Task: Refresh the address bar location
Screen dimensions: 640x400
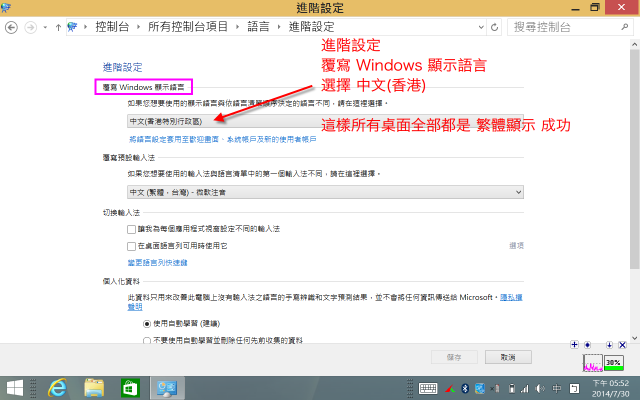Action: coord(494,27)
